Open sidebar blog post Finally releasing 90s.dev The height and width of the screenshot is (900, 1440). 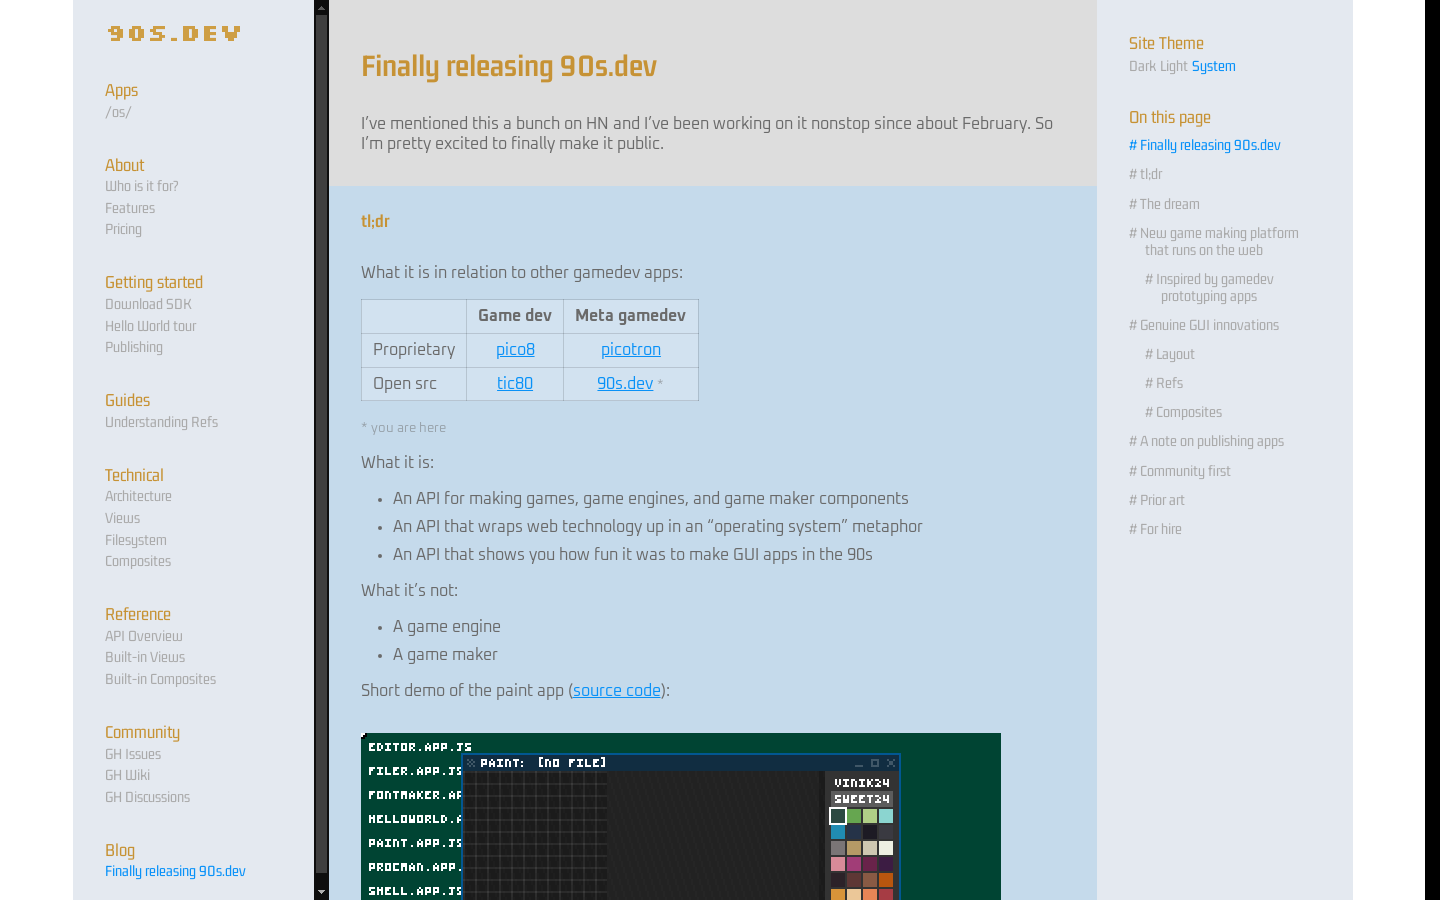click(x=175, y=871)
